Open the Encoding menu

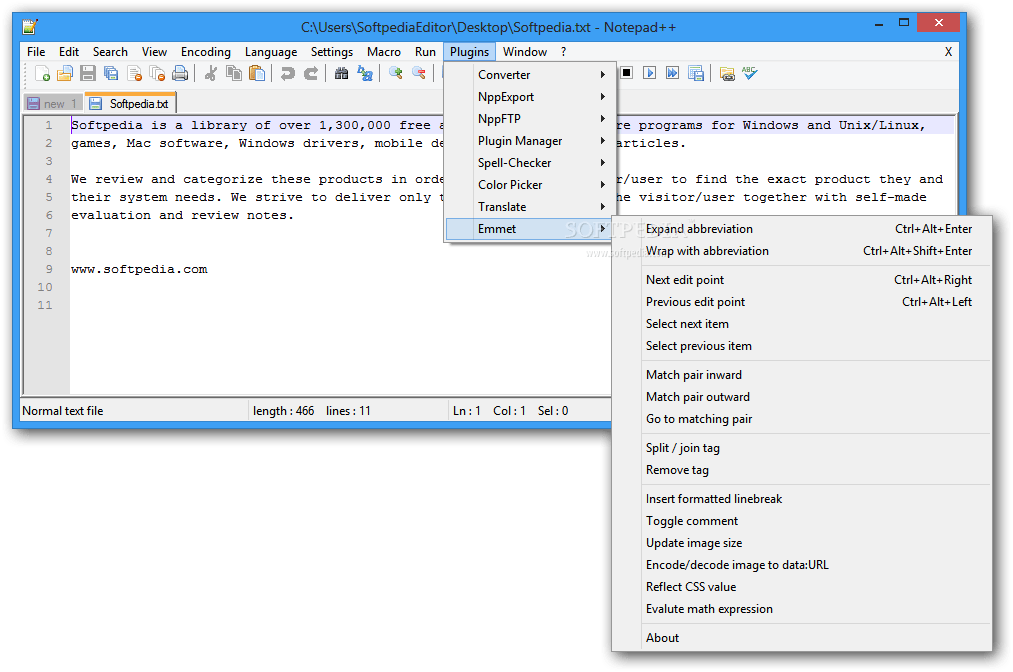pyautogui.click(x=205, y=52)
